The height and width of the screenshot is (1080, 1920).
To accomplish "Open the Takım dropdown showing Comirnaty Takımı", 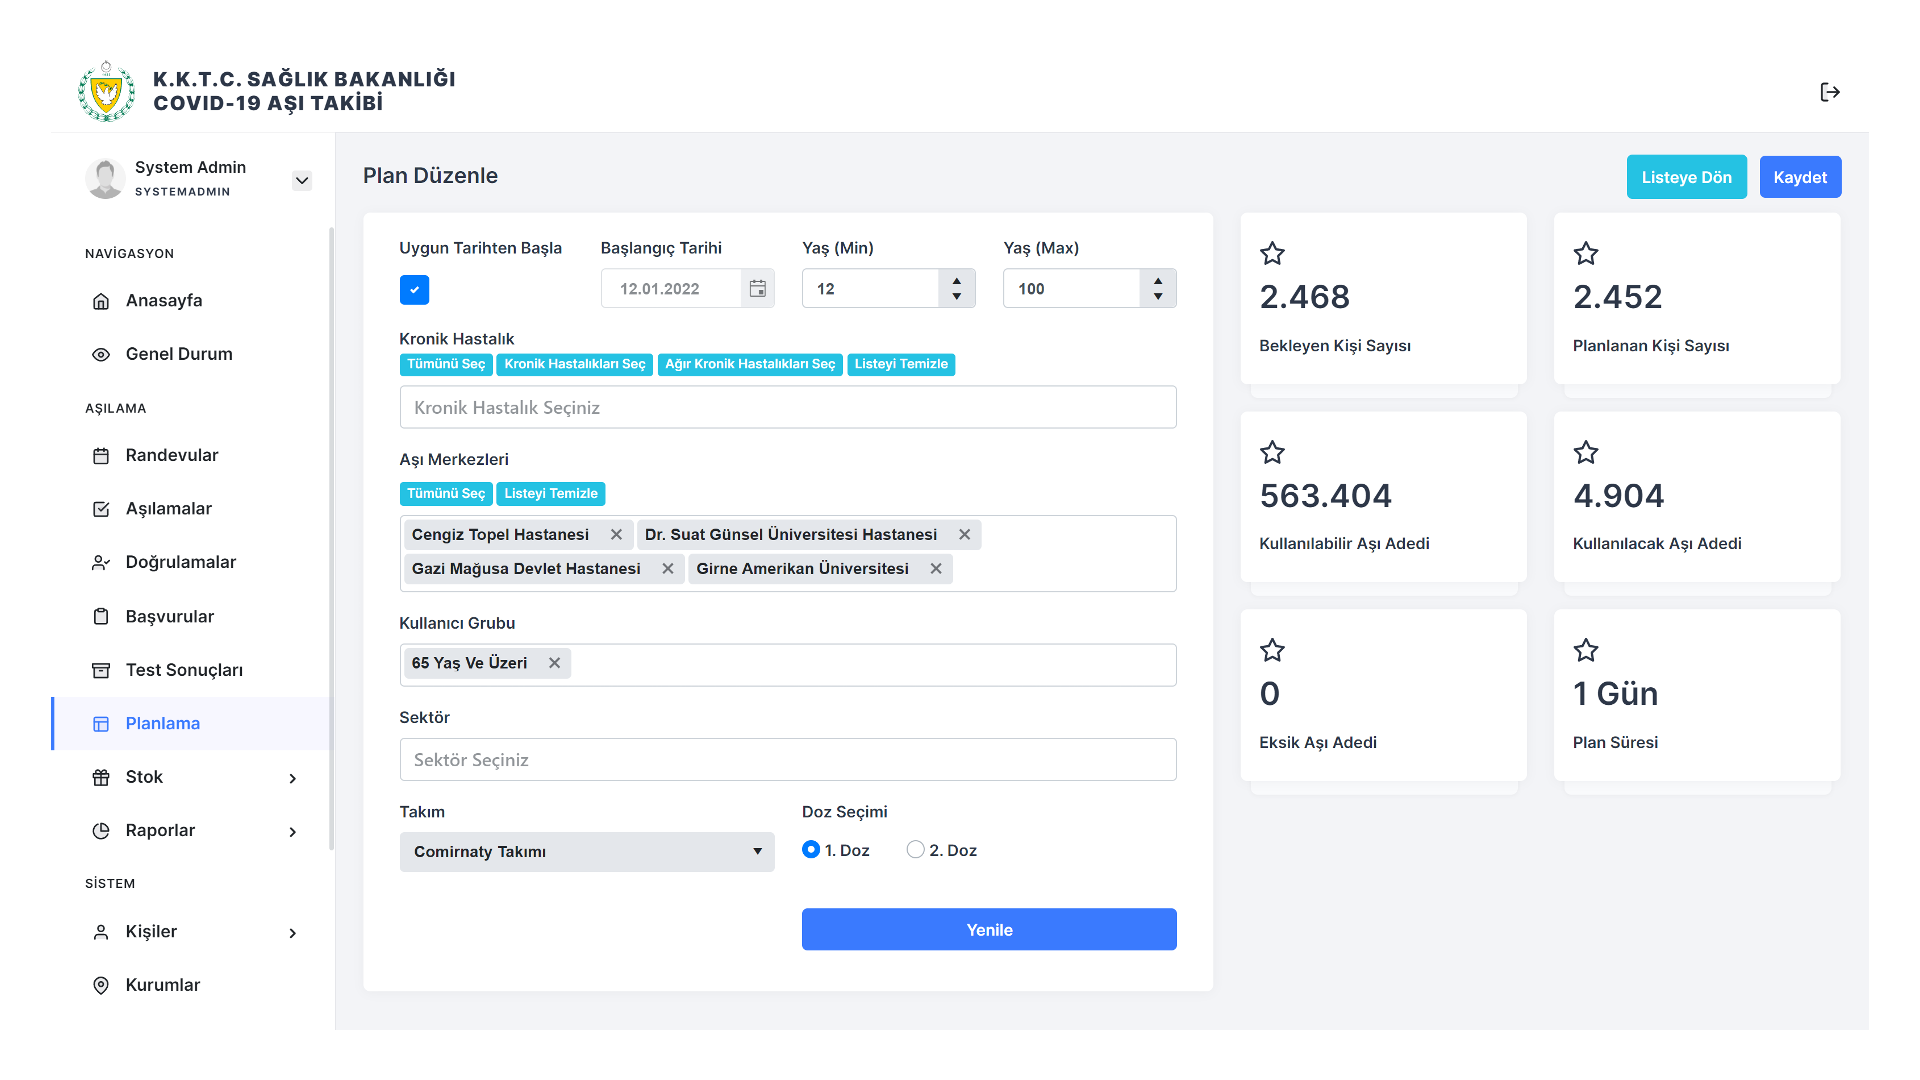I will tap(587, 851).
